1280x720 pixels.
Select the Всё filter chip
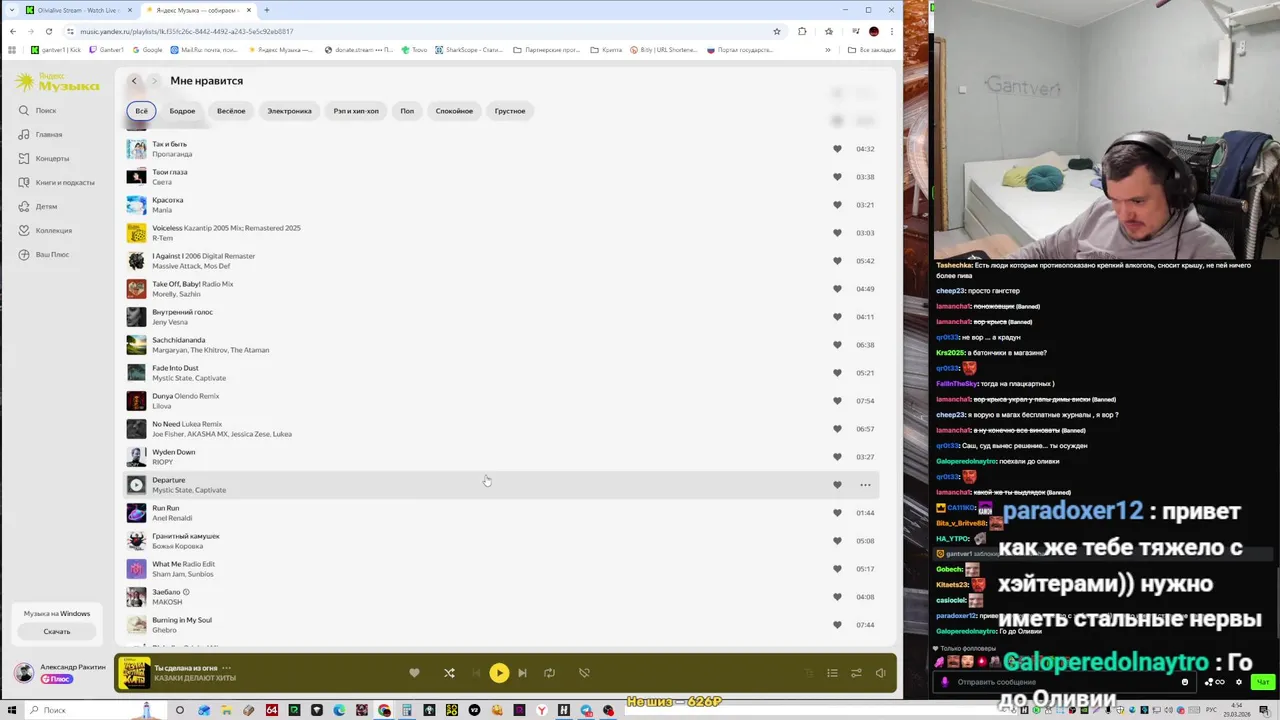(141, 111)
